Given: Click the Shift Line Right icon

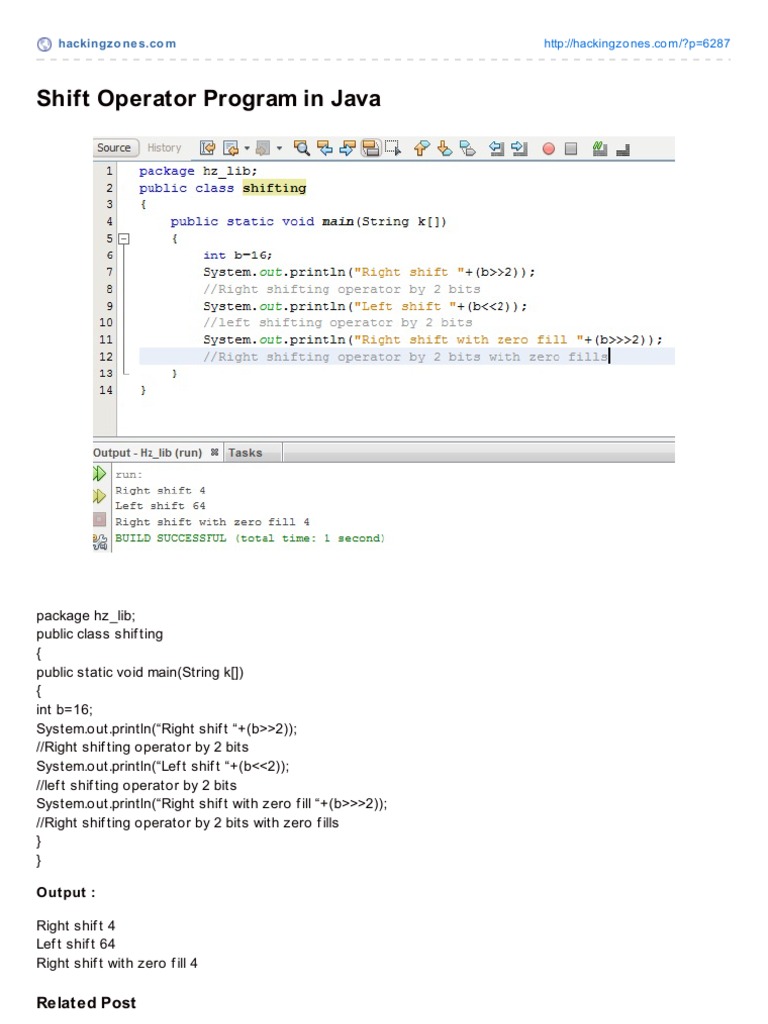Looking at the screenshot, I should tap(519, 148).
